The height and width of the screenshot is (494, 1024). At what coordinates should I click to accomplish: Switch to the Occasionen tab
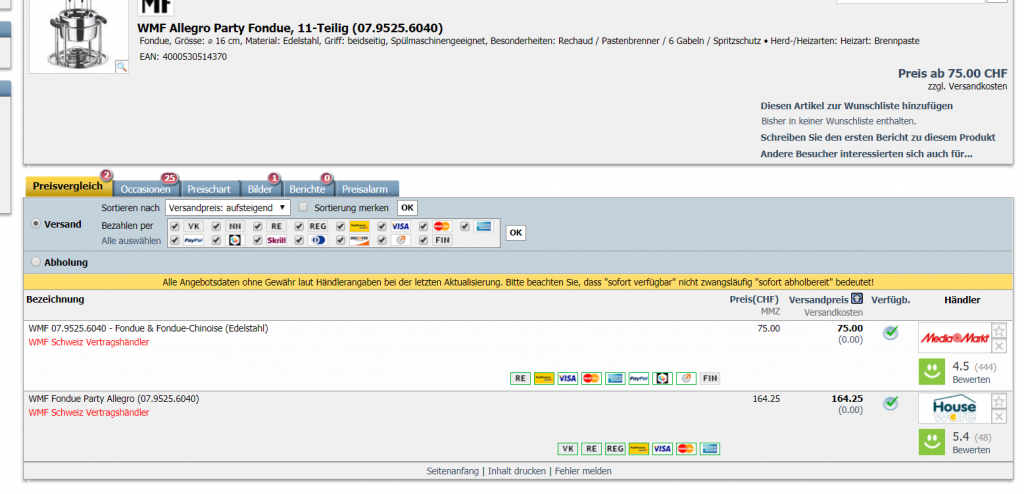146,189
